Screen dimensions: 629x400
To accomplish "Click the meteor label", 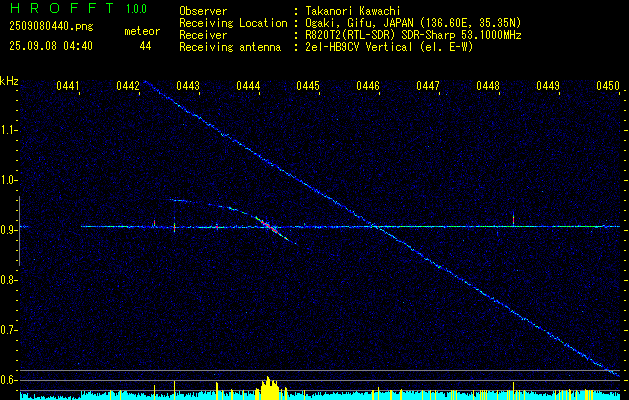I will 142,31.
